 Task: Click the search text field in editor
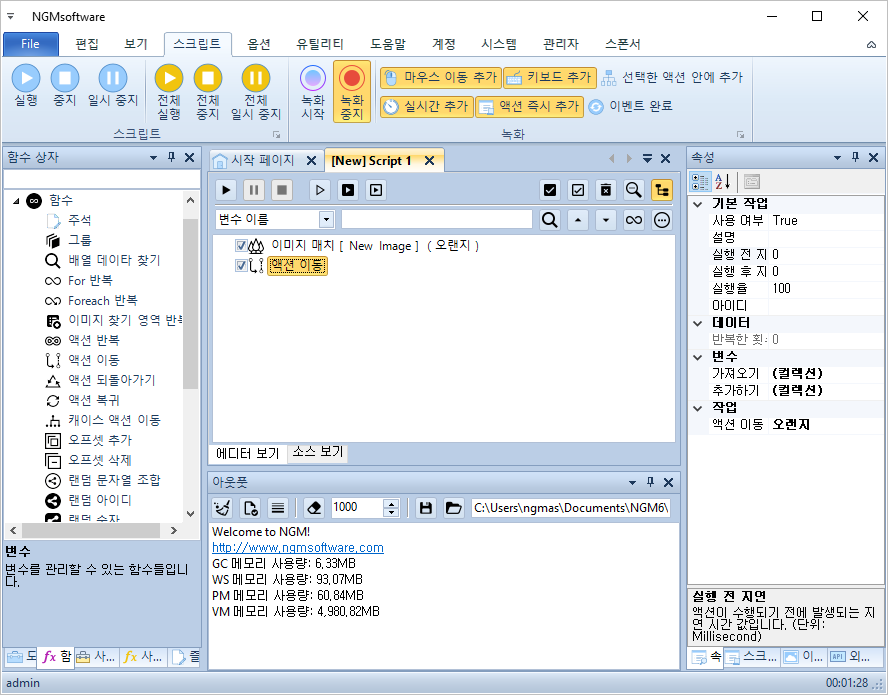pyautogui.click(x=437, y=219)
